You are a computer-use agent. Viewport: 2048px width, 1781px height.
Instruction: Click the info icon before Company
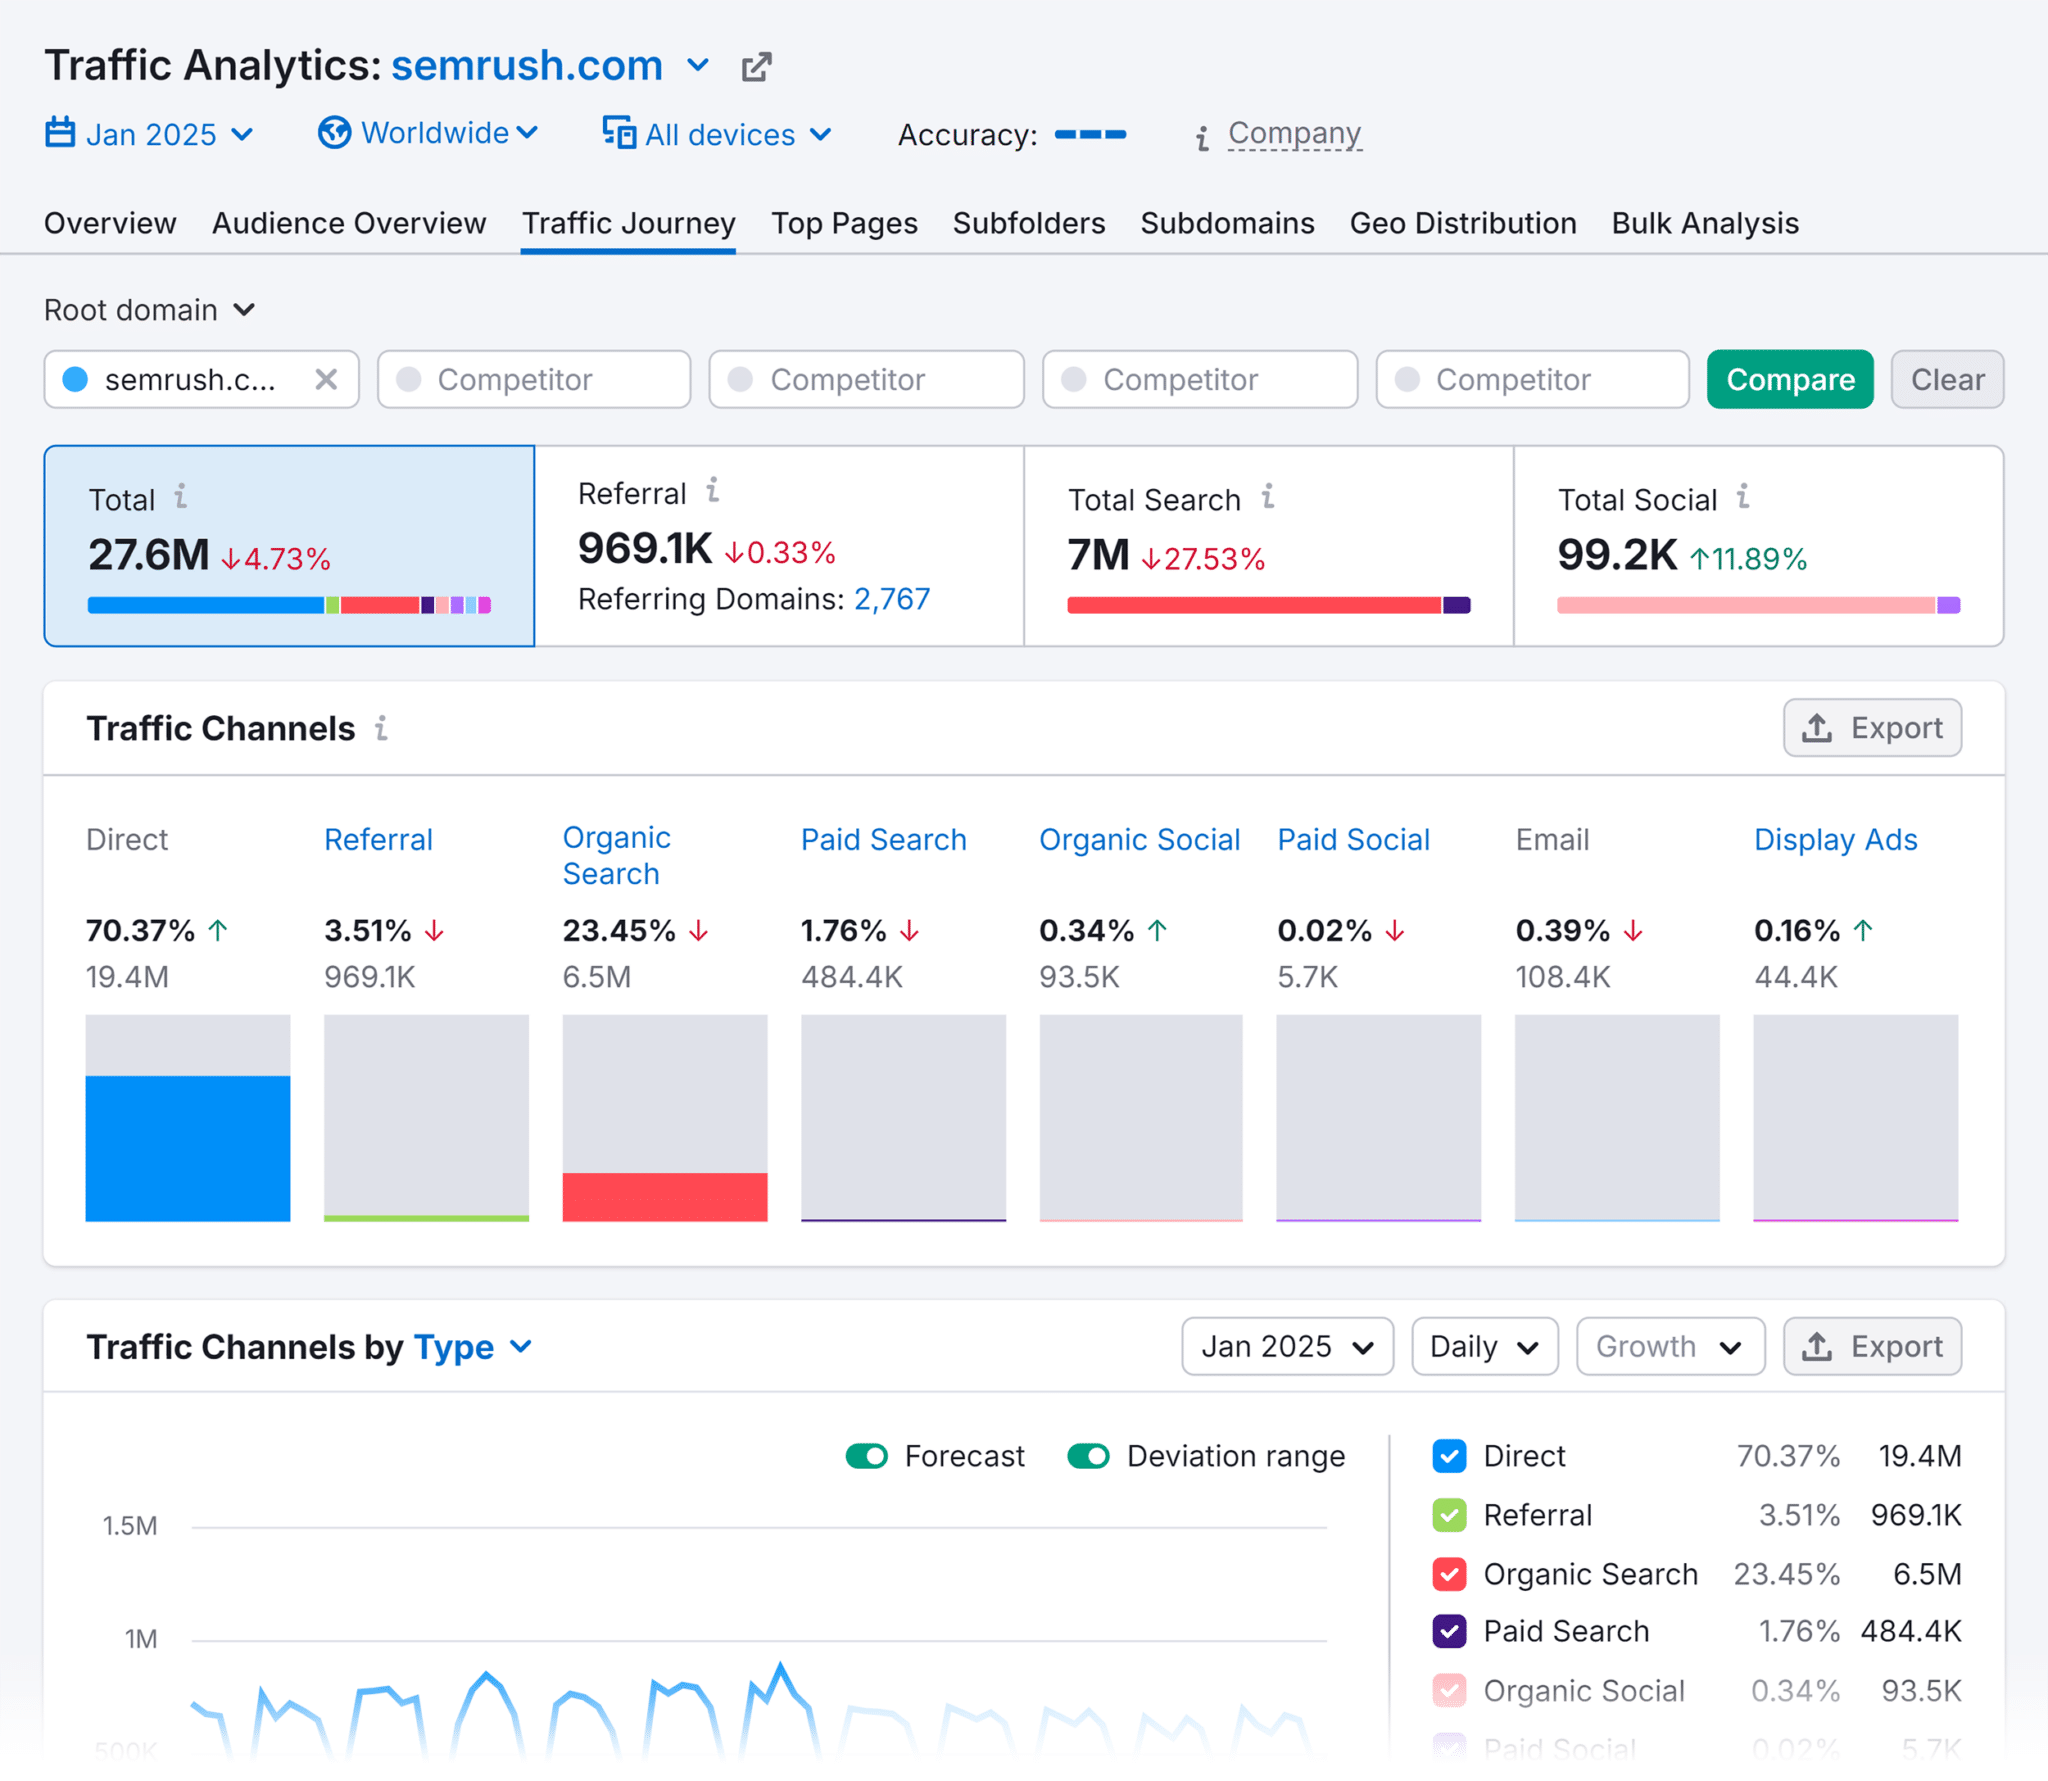click(1203, 137)
